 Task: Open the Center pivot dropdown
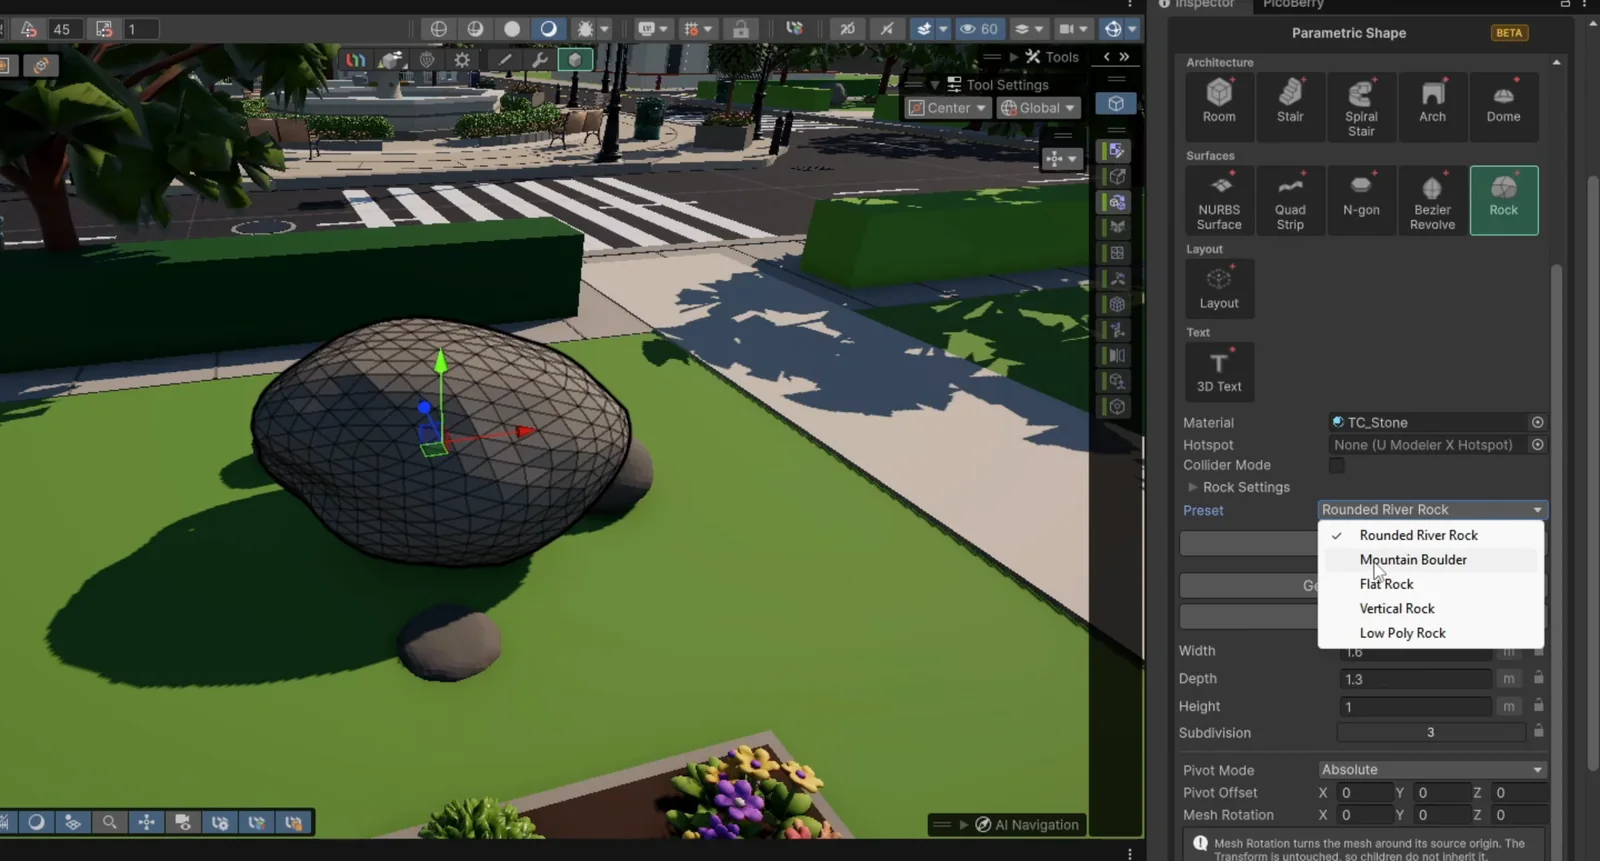948,108
